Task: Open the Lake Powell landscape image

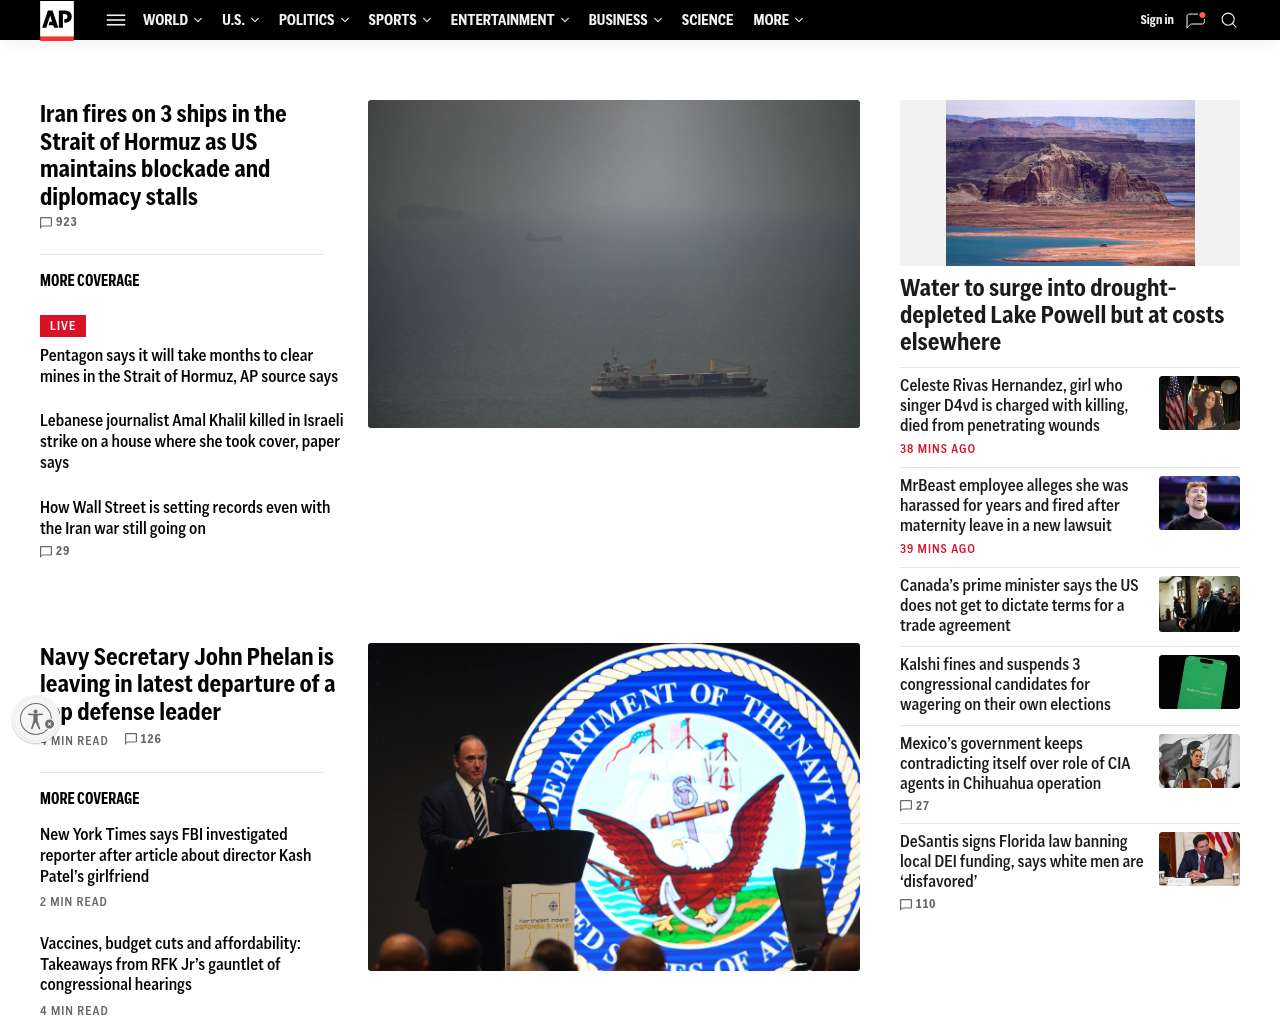Action: [x=1070, y=183]
